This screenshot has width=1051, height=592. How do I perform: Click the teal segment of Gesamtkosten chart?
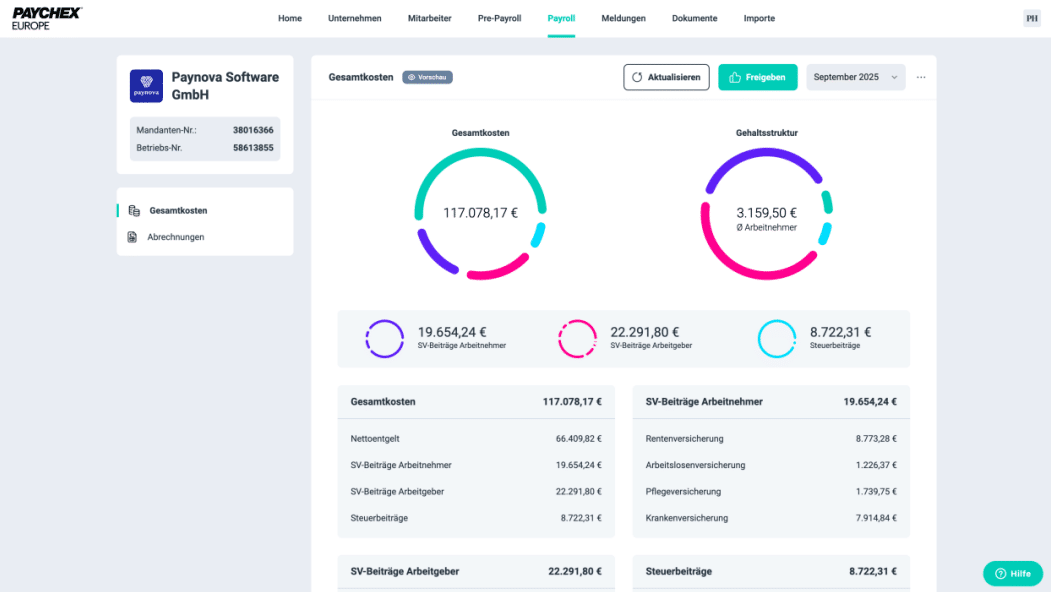pyautogui.click(x=481, y=152)
